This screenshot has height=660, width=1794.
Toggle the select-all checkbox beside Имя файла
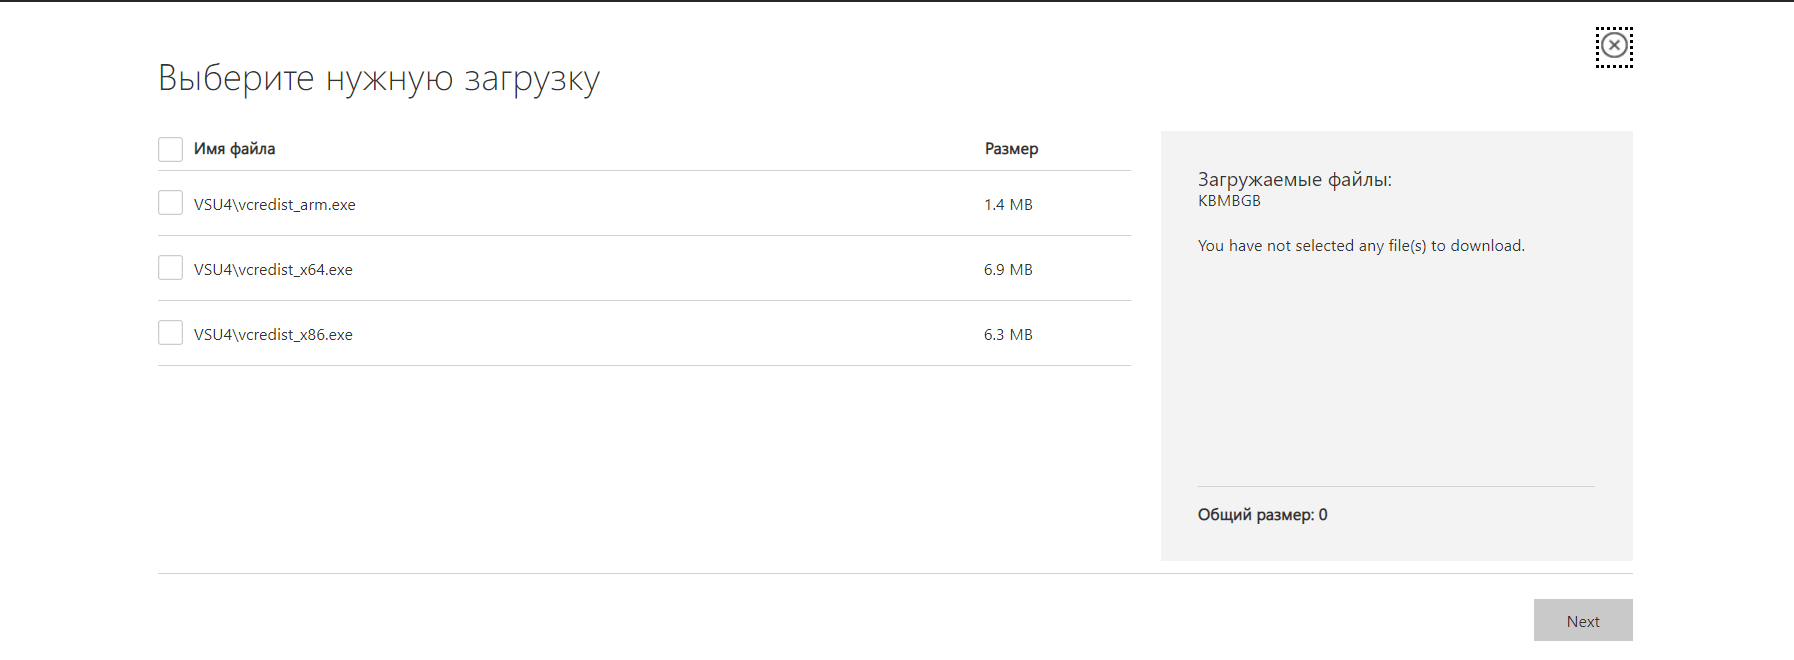[170, 149]
